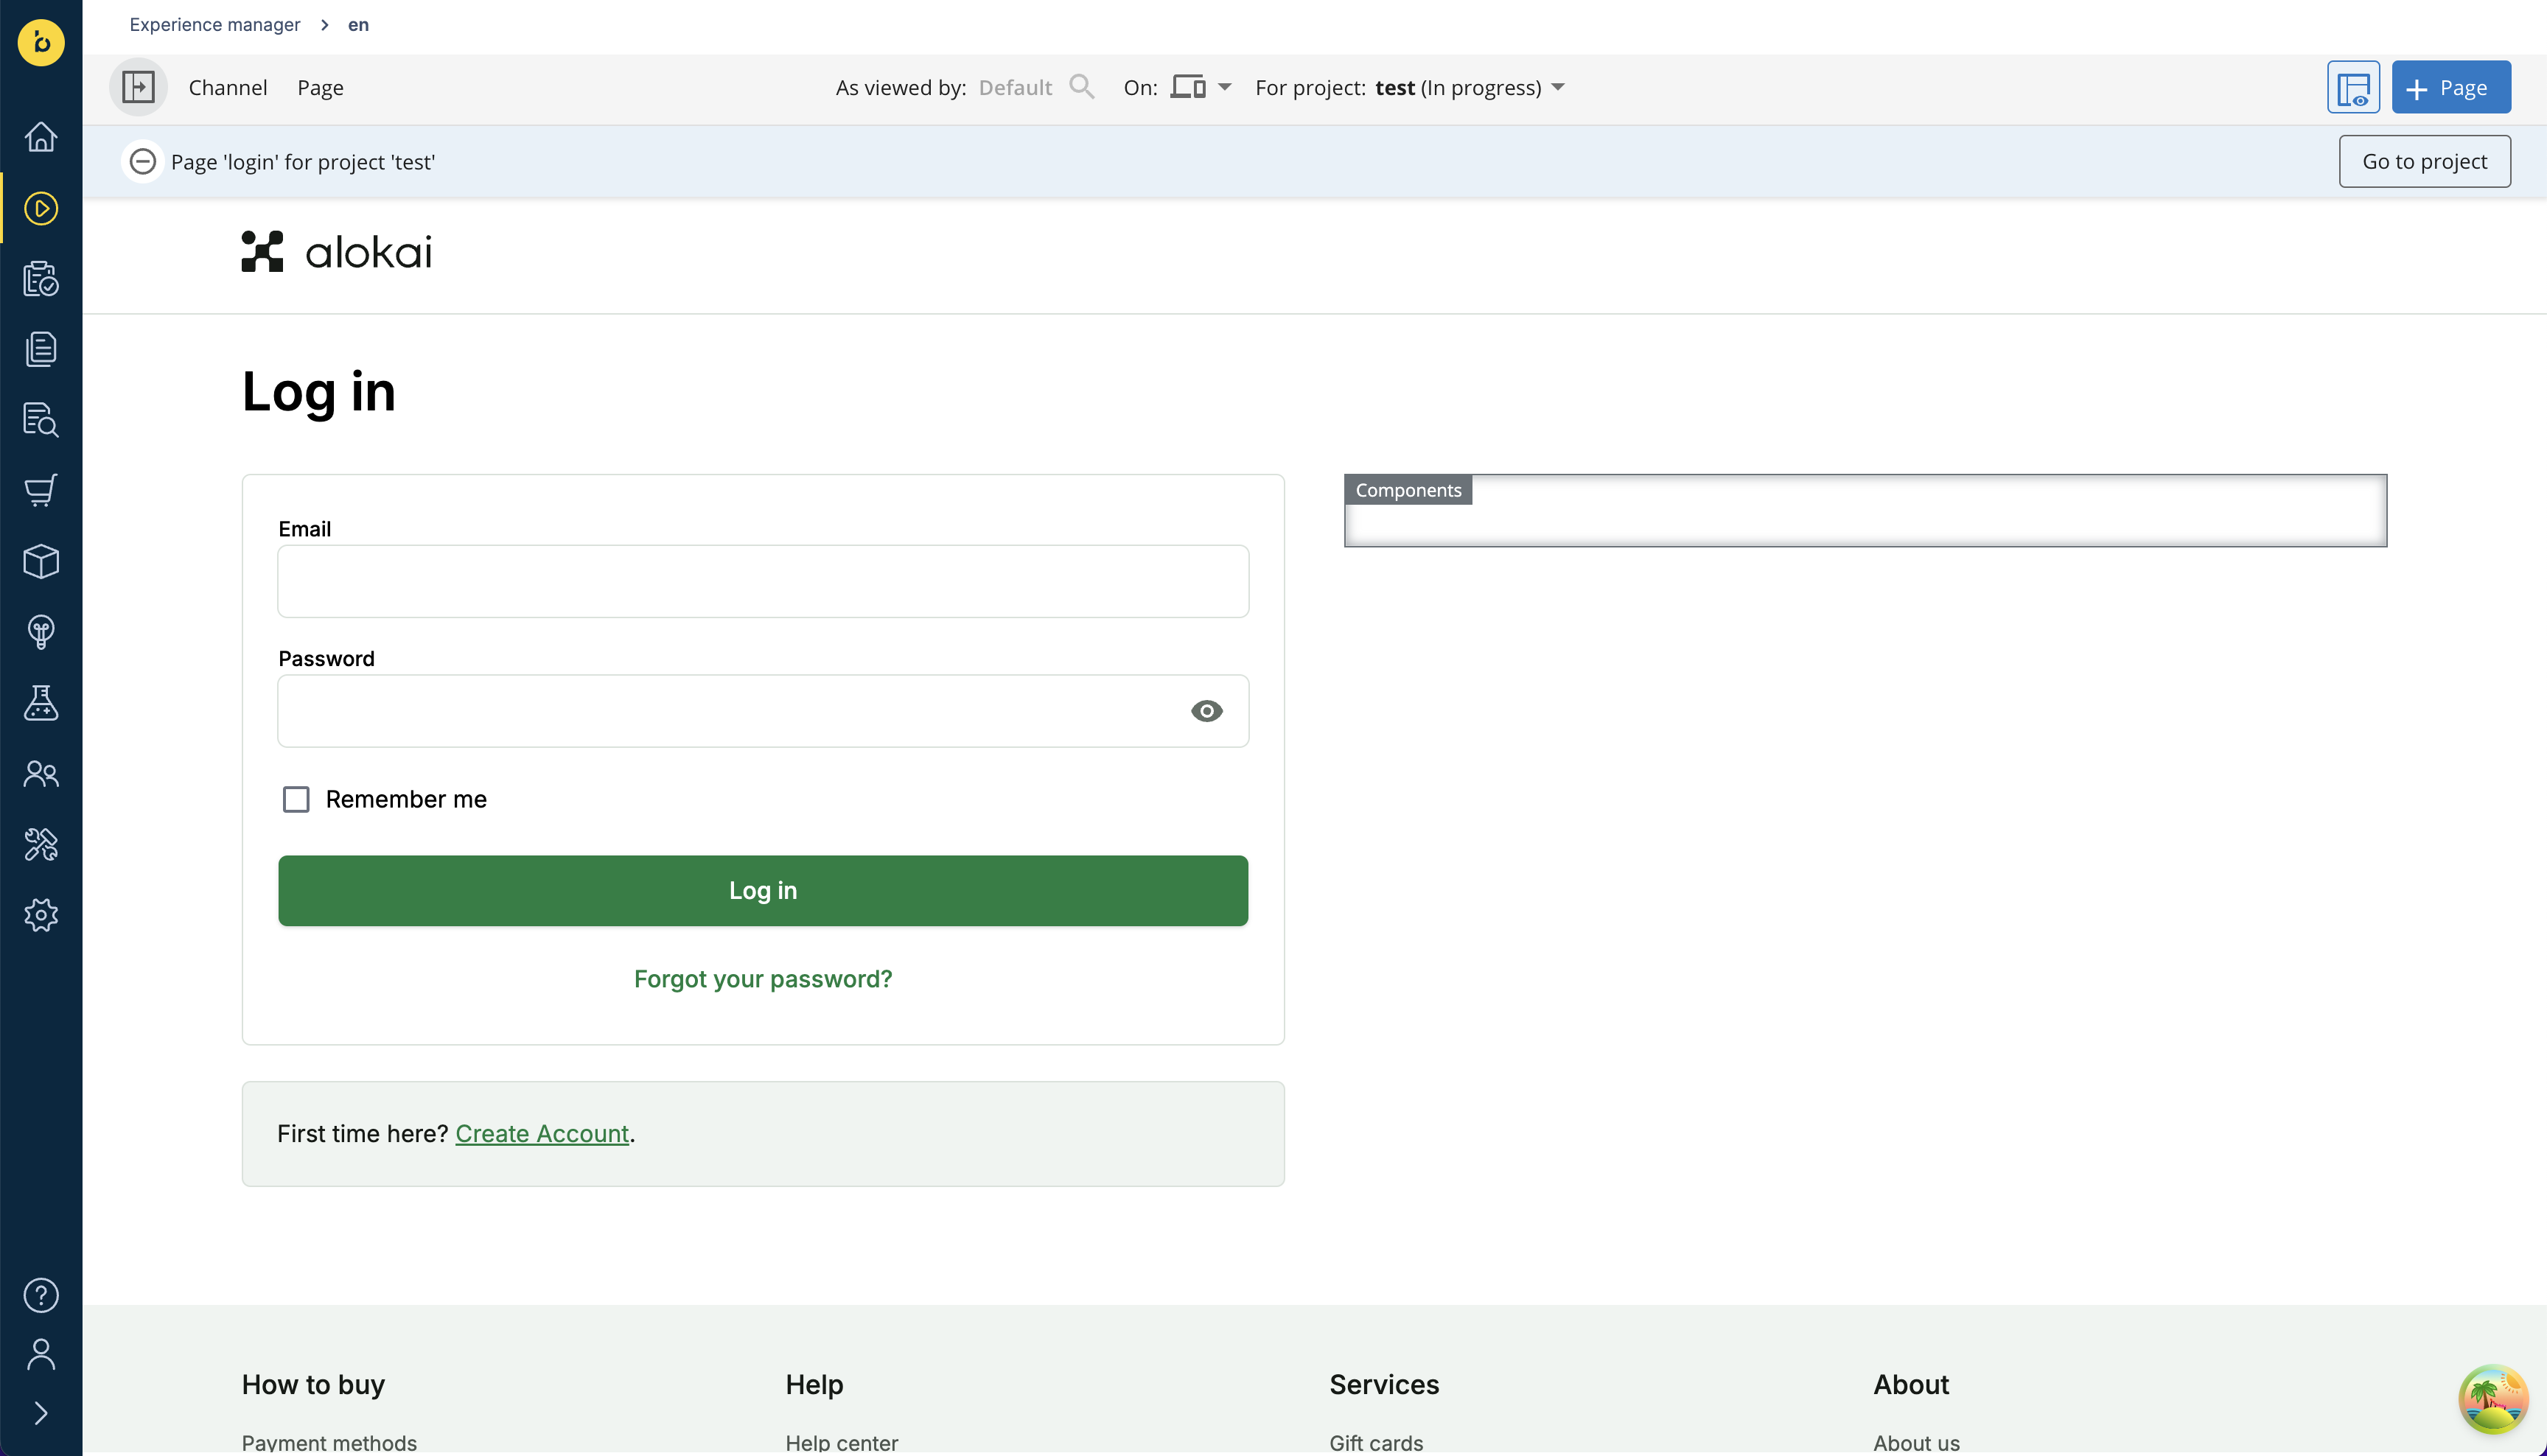This screenshot has height=1456, width=2547.
Task: Open the projects clipboard-check icon
Action: click(41, 279)
